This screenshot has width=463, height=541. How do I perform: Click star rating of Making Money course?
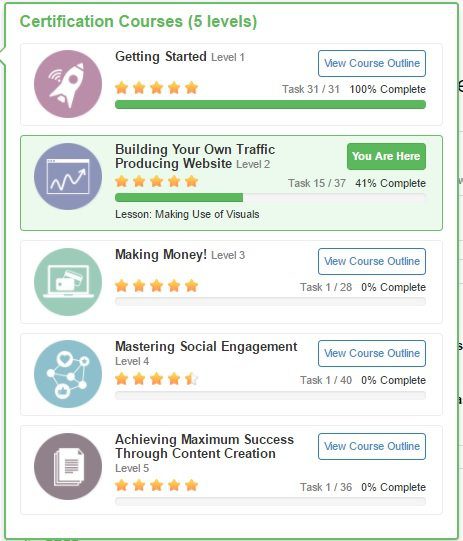[x=157, y=286]
